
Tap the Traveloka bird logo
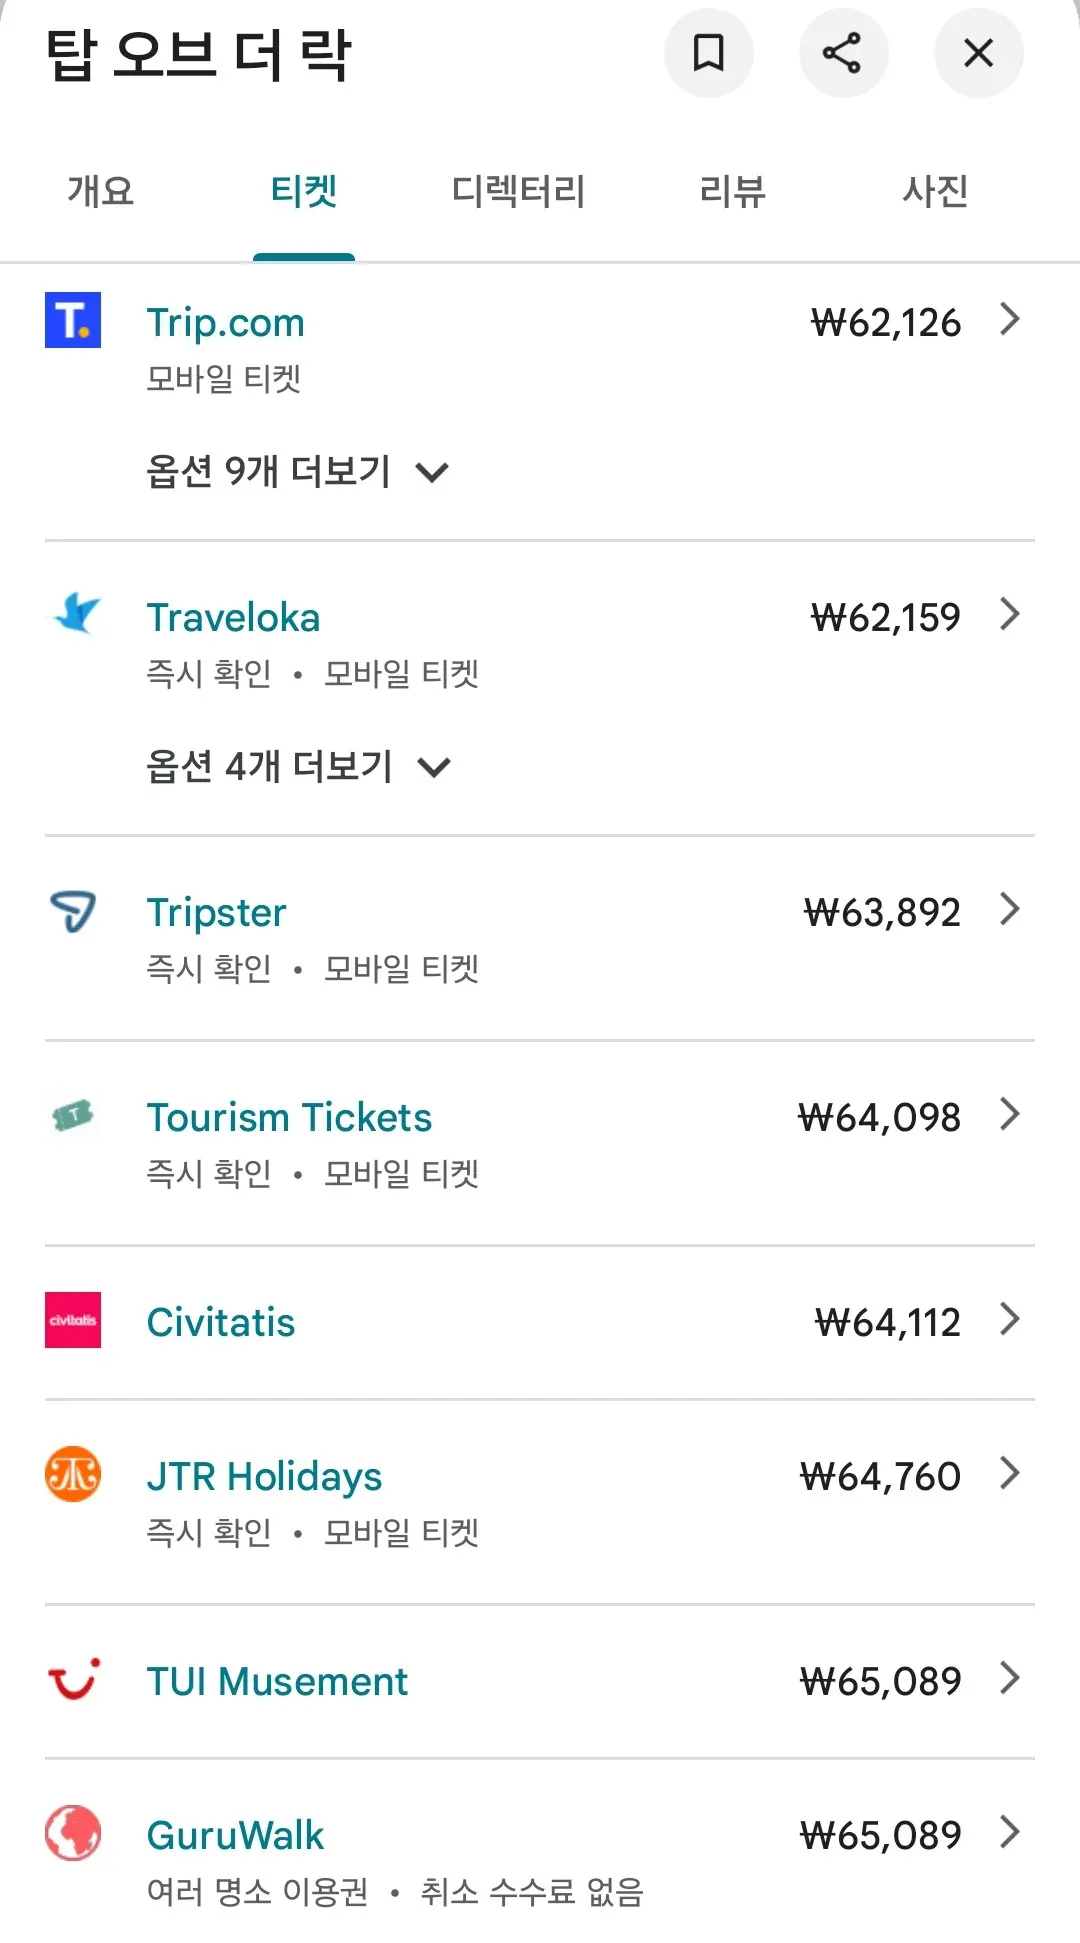click(75, 614)
